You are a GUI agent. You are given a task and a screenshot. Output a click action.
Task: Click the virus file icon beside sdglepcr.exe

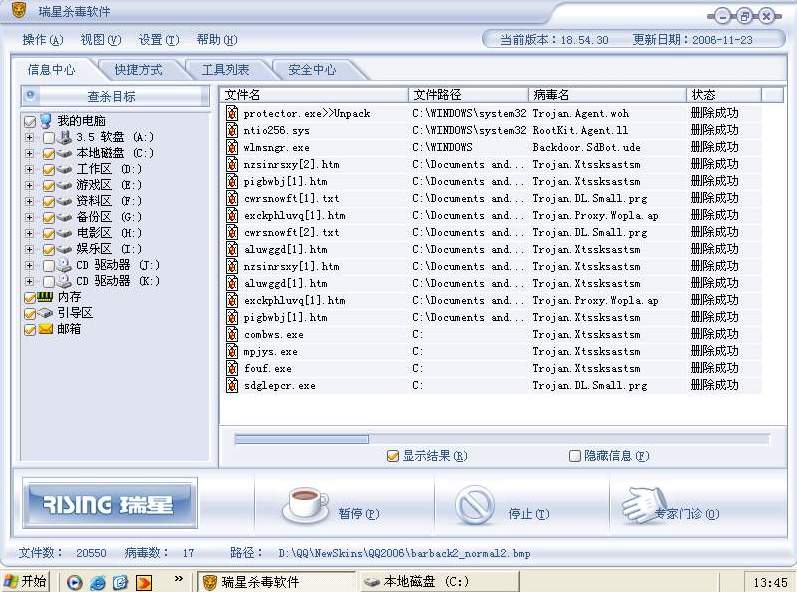click(x=232, y=385)
